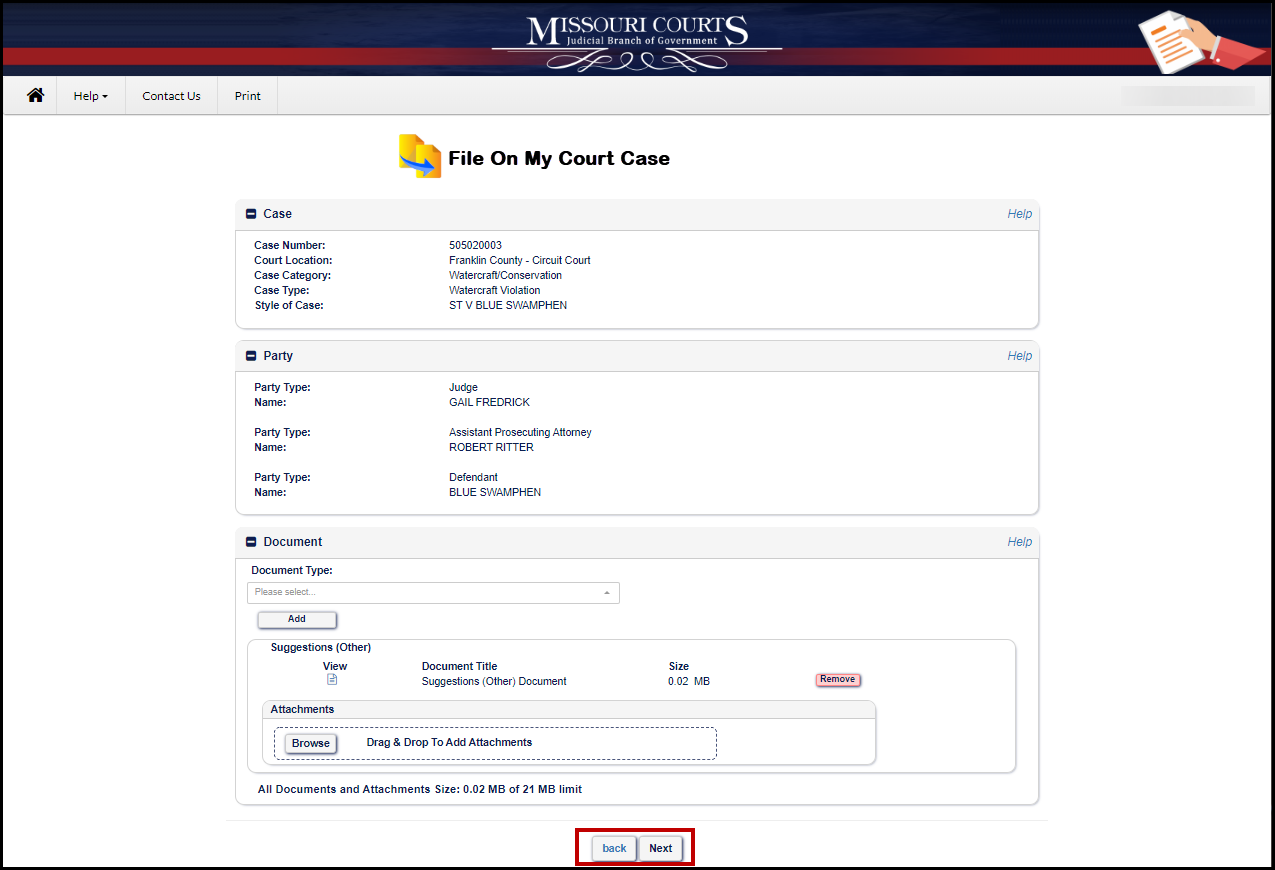This screenshot has height=870, width=1275.
Task: View the Suggestions (Other) document icon
Action: (x=332, y=680)
